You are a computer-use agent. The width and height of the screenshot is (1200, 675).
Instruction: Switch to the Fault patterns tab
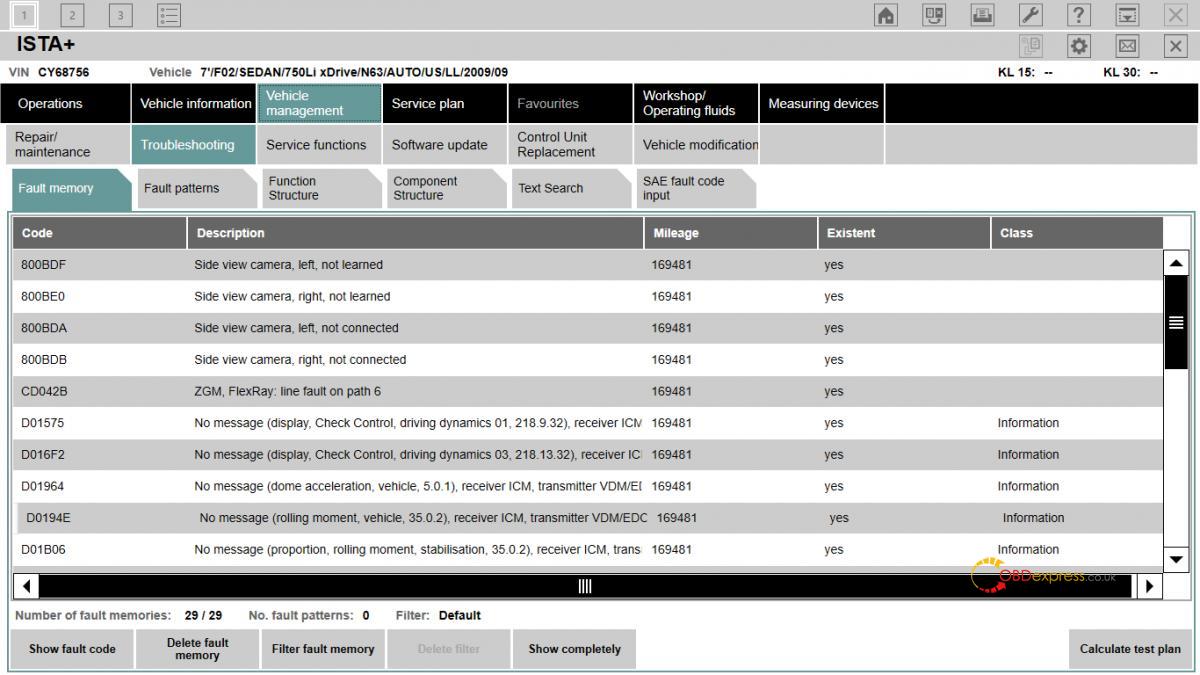pyautogui.click(x=196, y=189)
